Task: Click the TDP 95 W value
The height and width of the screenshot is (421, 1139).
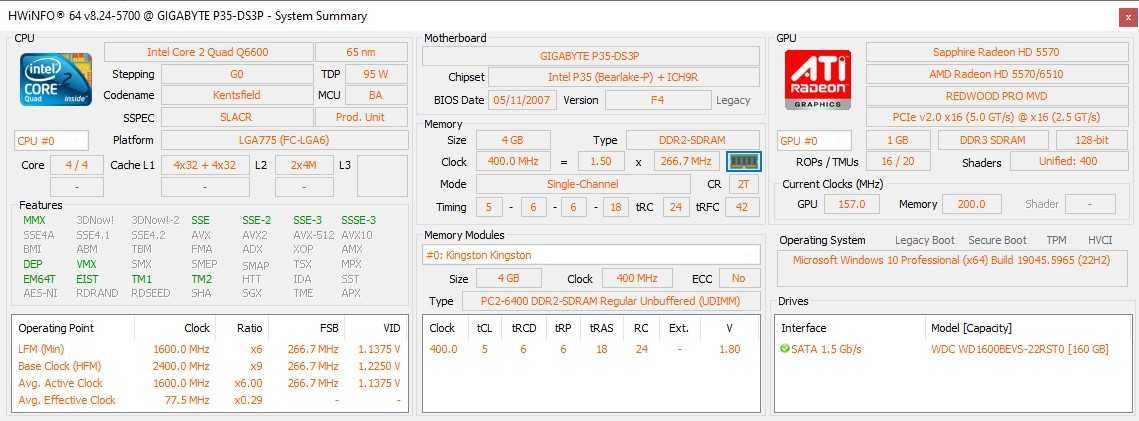Action: coord(376,74)
